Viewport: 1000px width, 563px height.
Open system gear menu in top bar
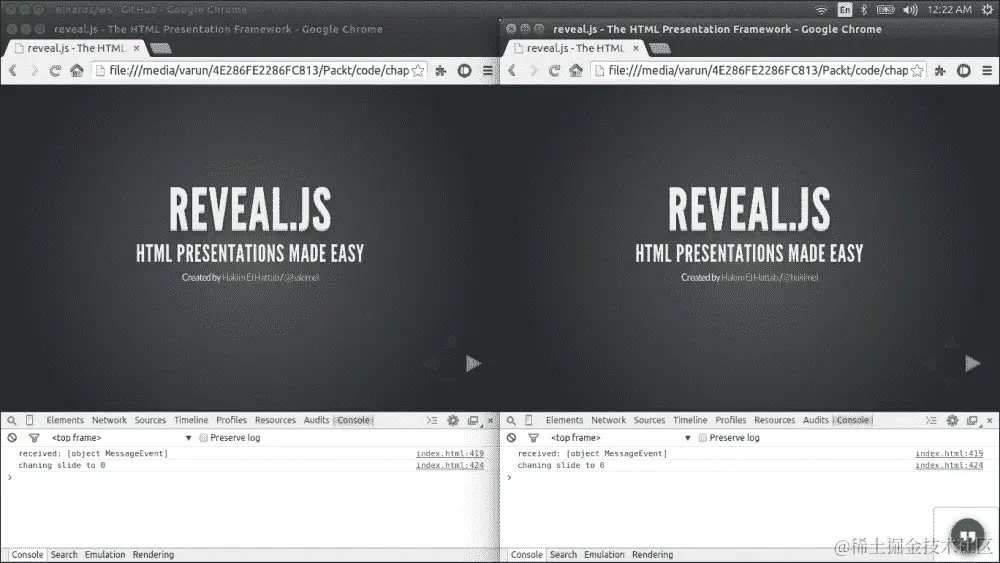(987, 10)
